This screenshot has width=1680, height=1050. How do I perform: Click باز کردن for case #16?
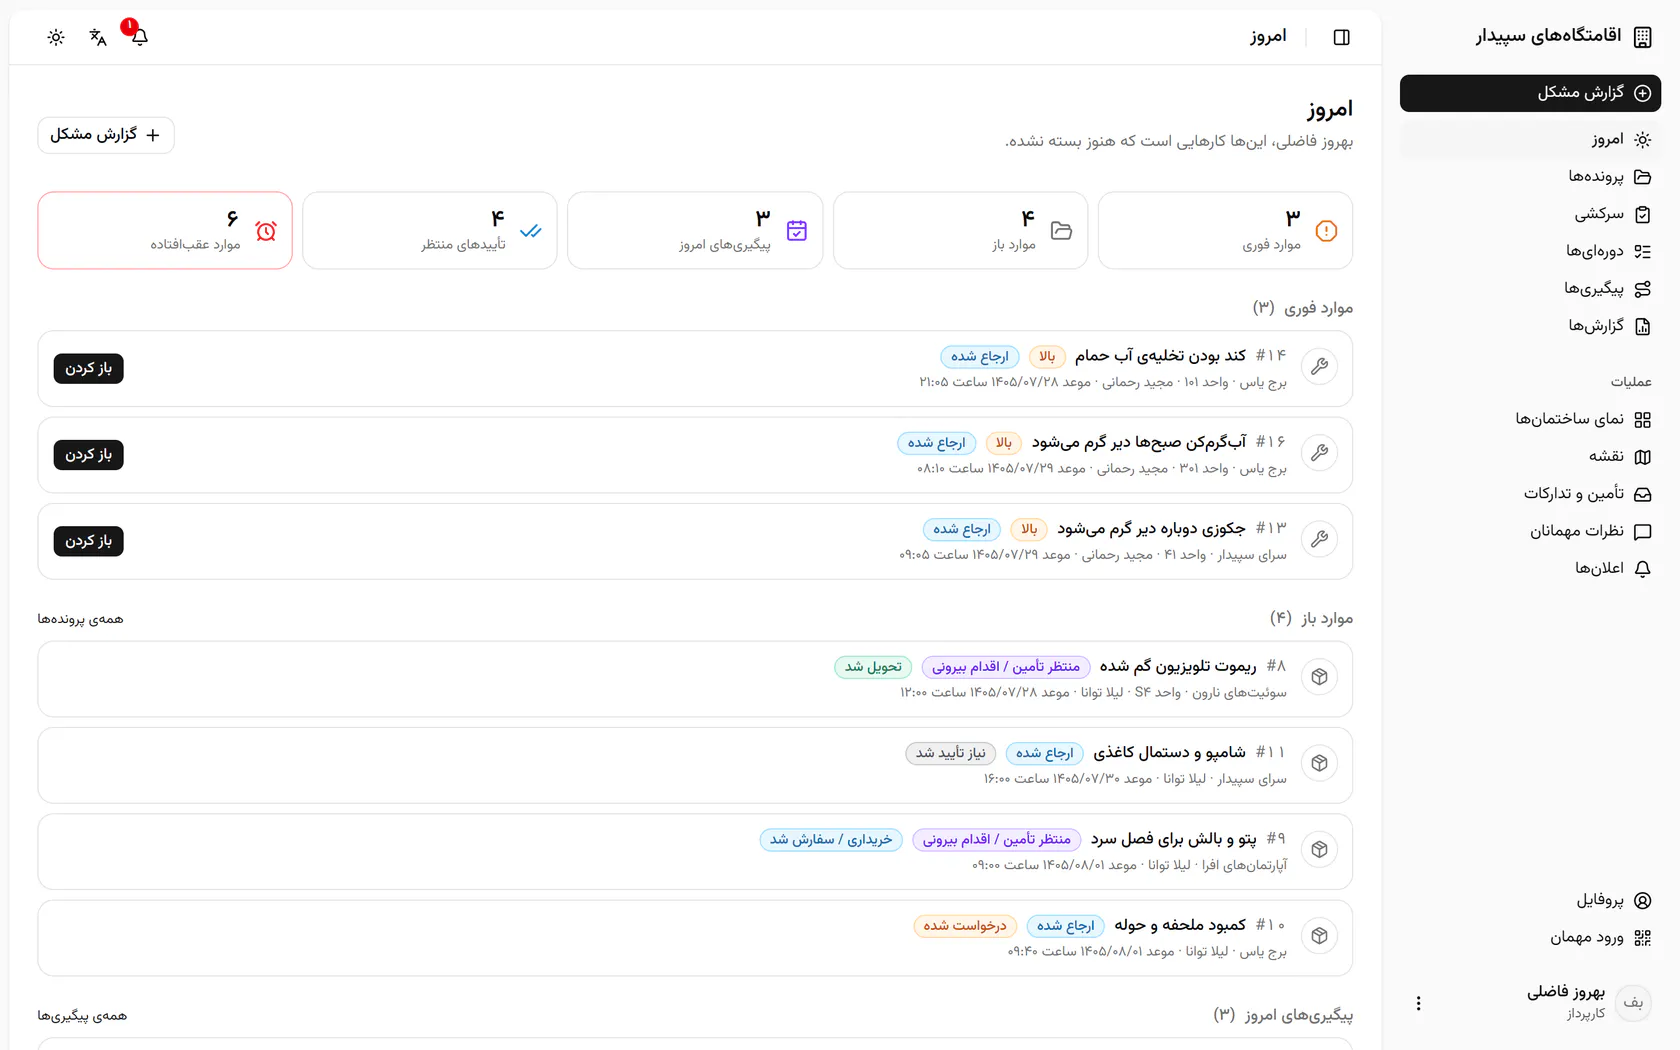click(89, 455)
